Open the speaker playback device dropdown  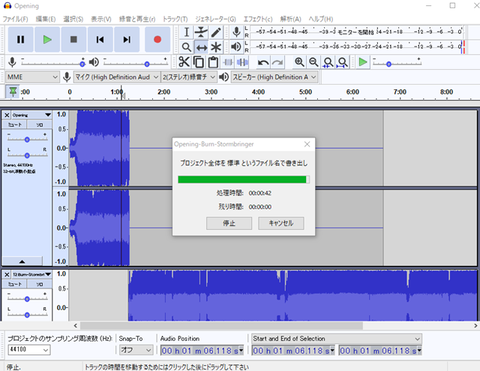pyautogui.click(x=274, y=77)
